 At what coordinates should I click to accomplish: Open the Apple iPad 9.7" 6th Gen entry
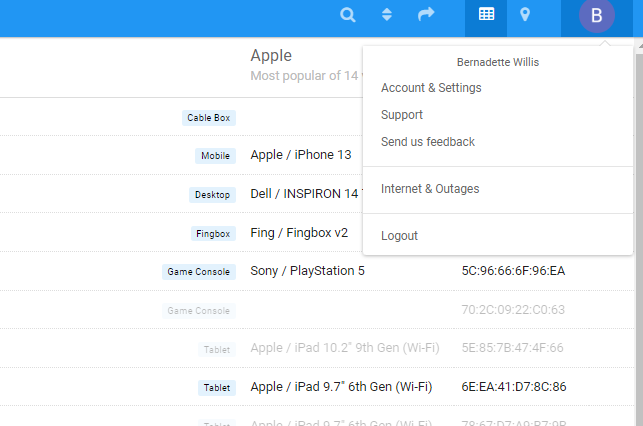pos(341,387)
